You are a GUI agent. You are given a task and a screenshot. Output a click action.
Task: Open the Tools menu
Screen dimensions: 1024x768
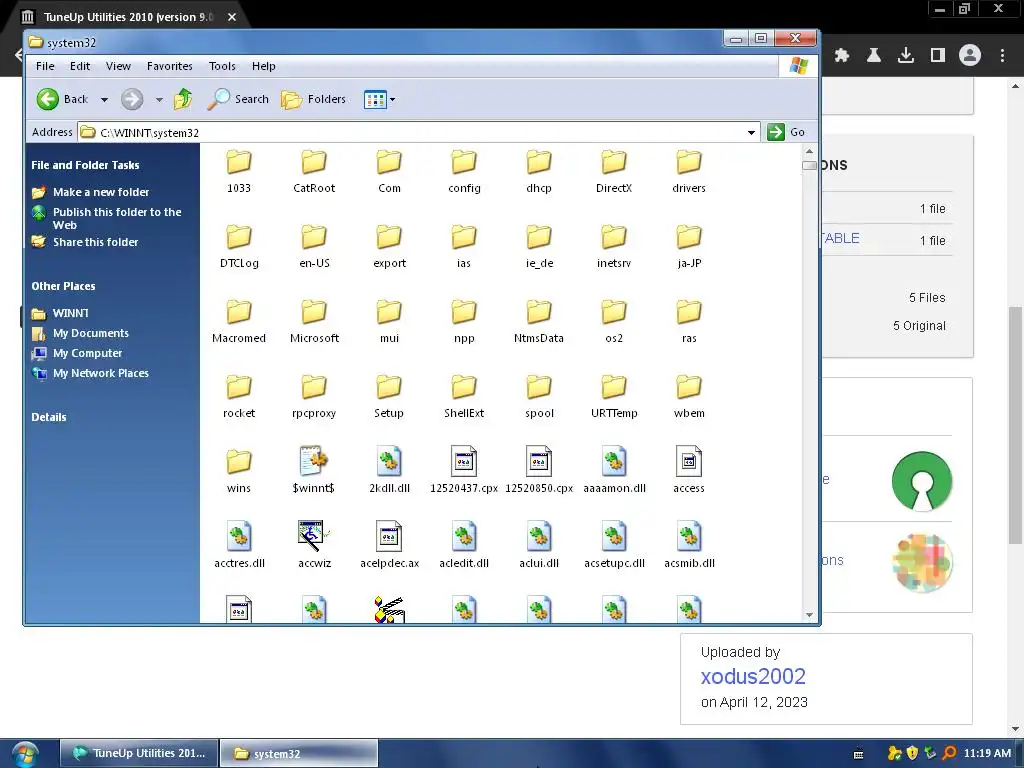point(222,66)
